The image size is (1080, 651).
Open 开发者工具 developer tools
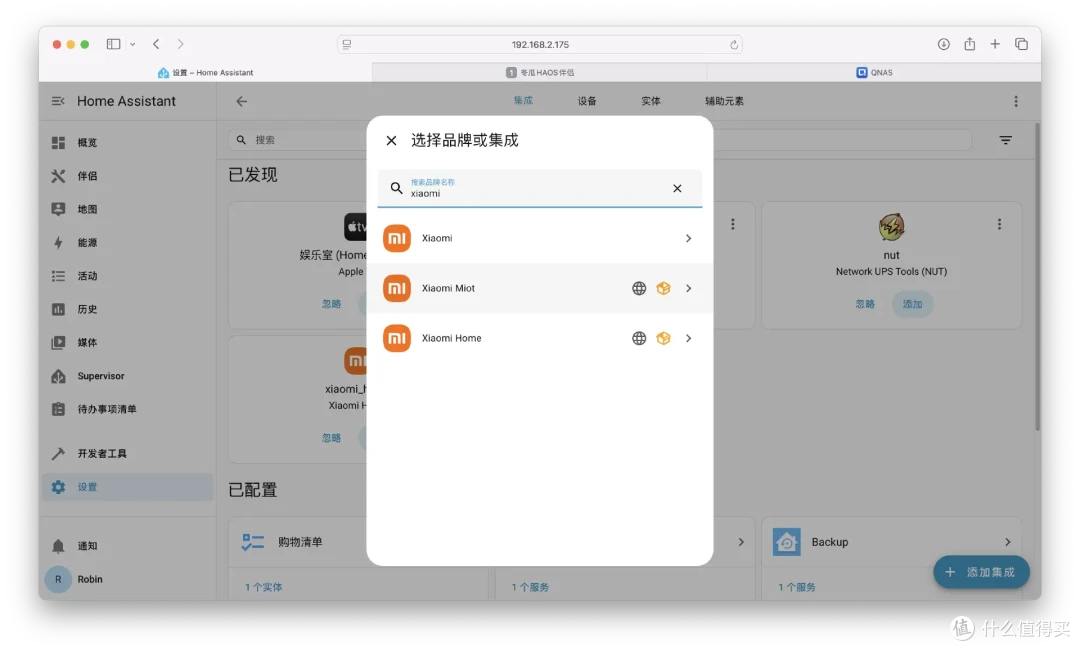click(127, 453)
